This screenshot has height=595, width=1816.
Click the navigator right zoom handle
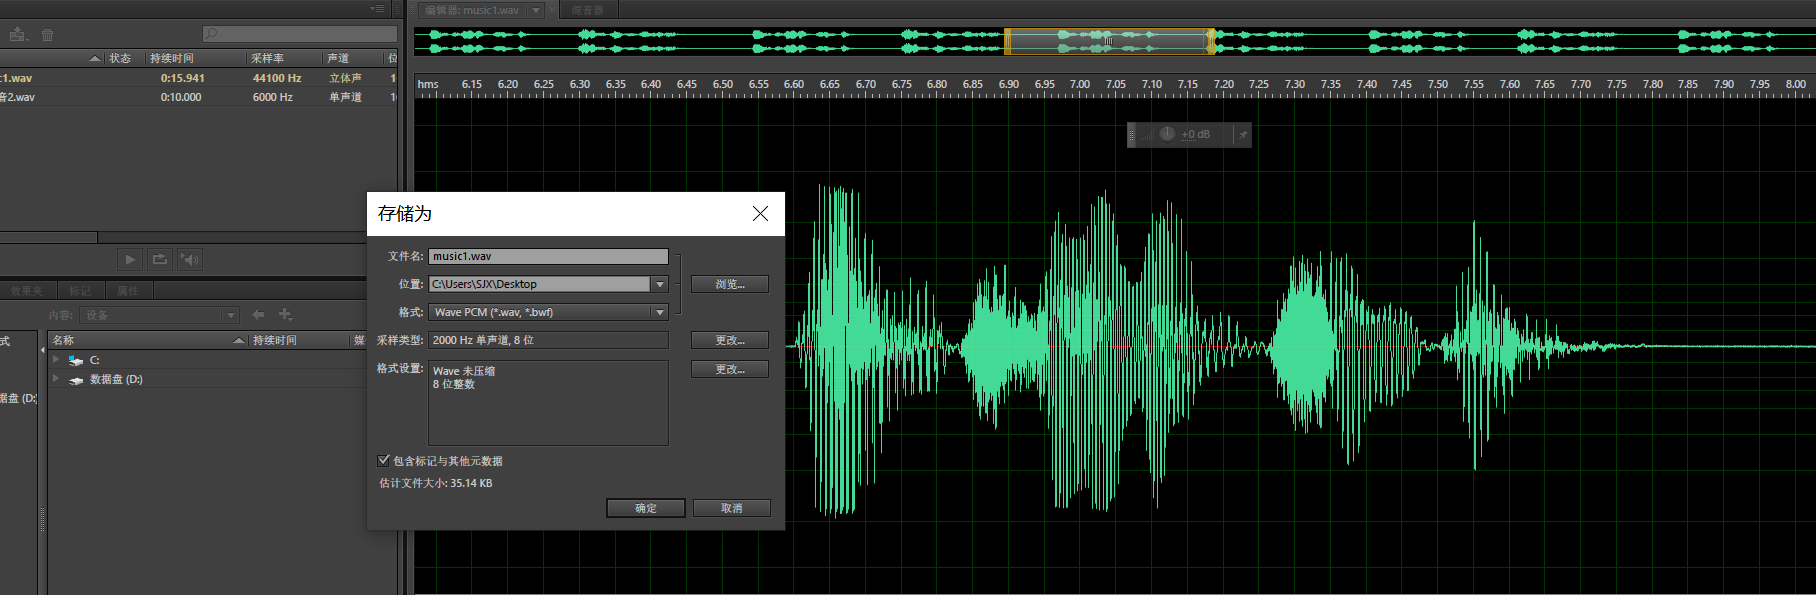[x=1211, y=41]
